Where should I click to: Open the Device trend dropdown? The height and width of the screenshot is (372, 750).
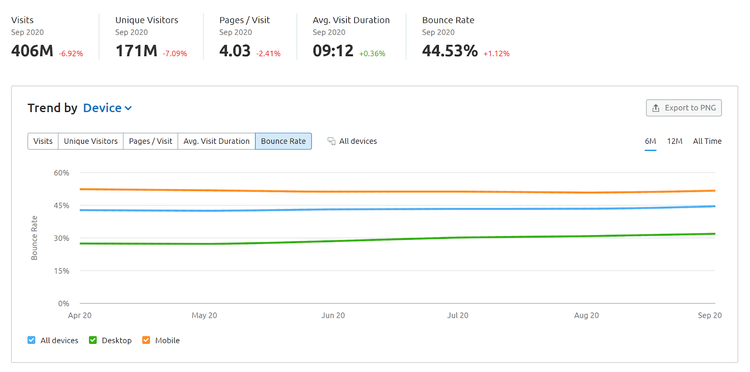click(x=108, y=108)
